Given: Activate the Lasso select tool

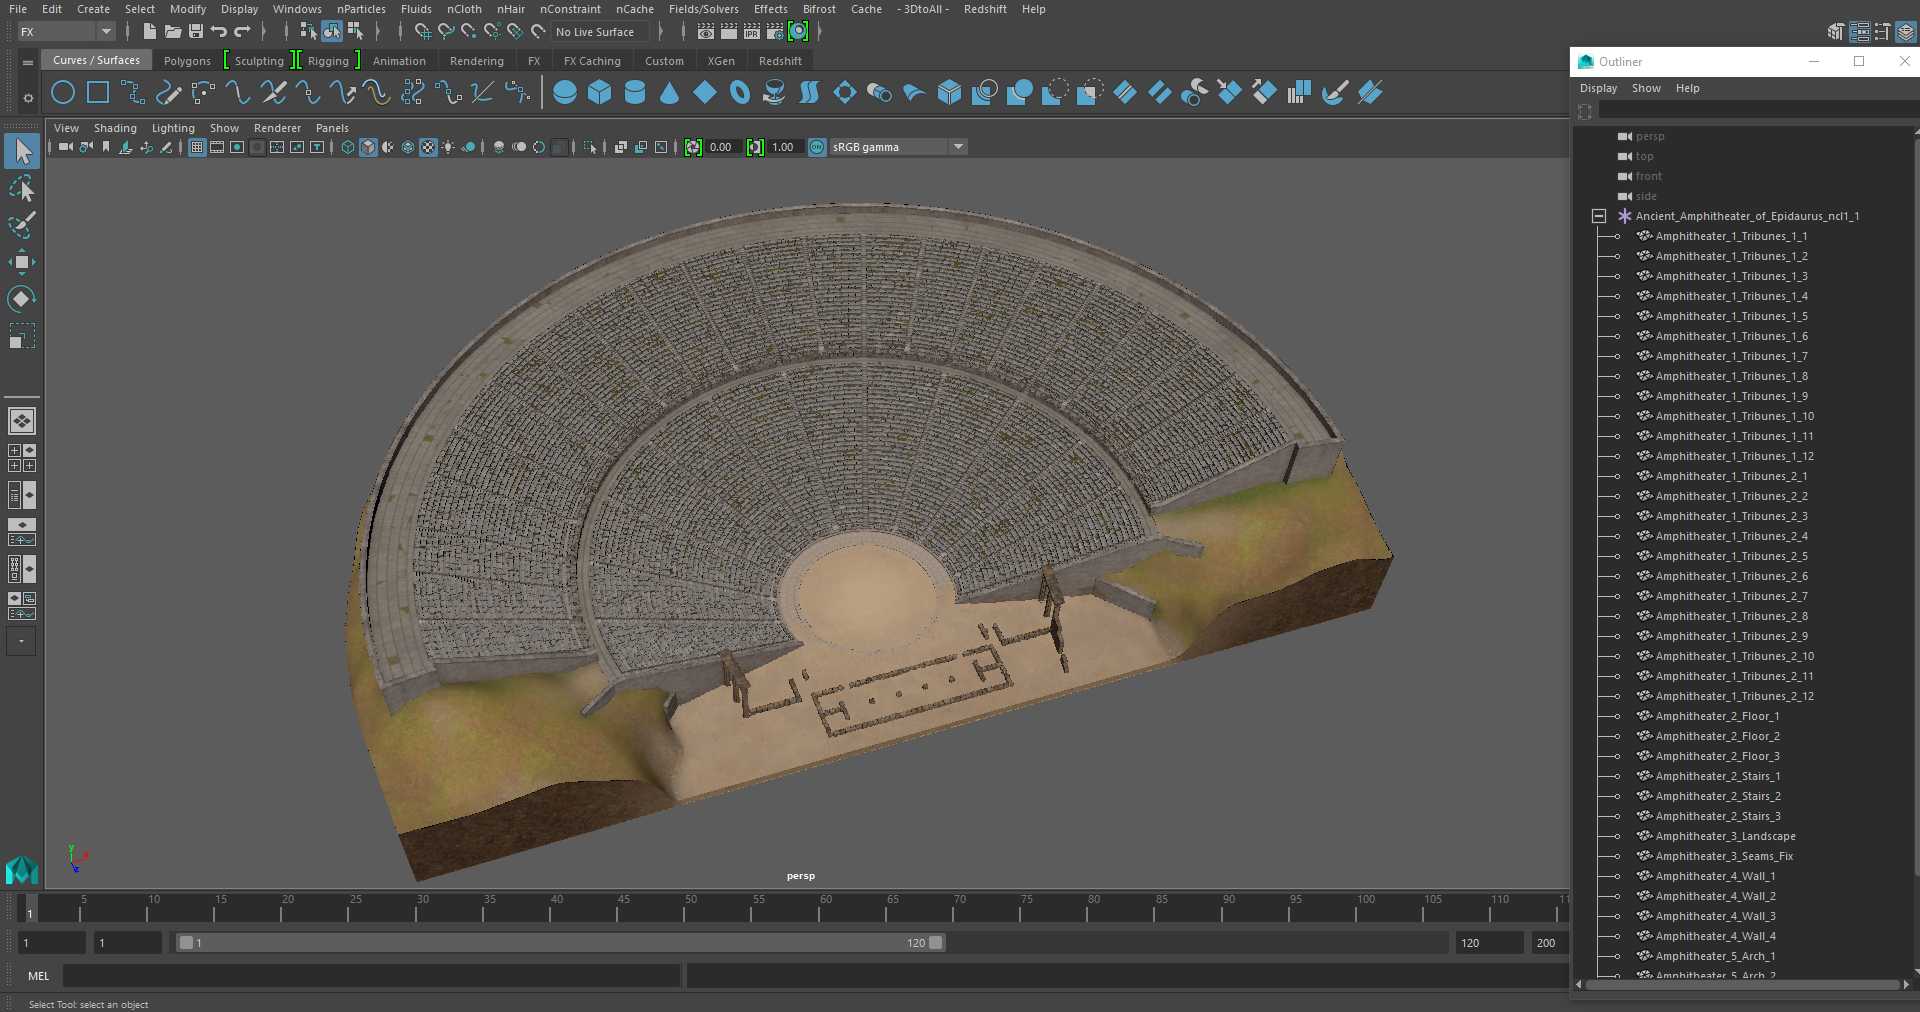Looking at the screenshot, I should [22, 189].
